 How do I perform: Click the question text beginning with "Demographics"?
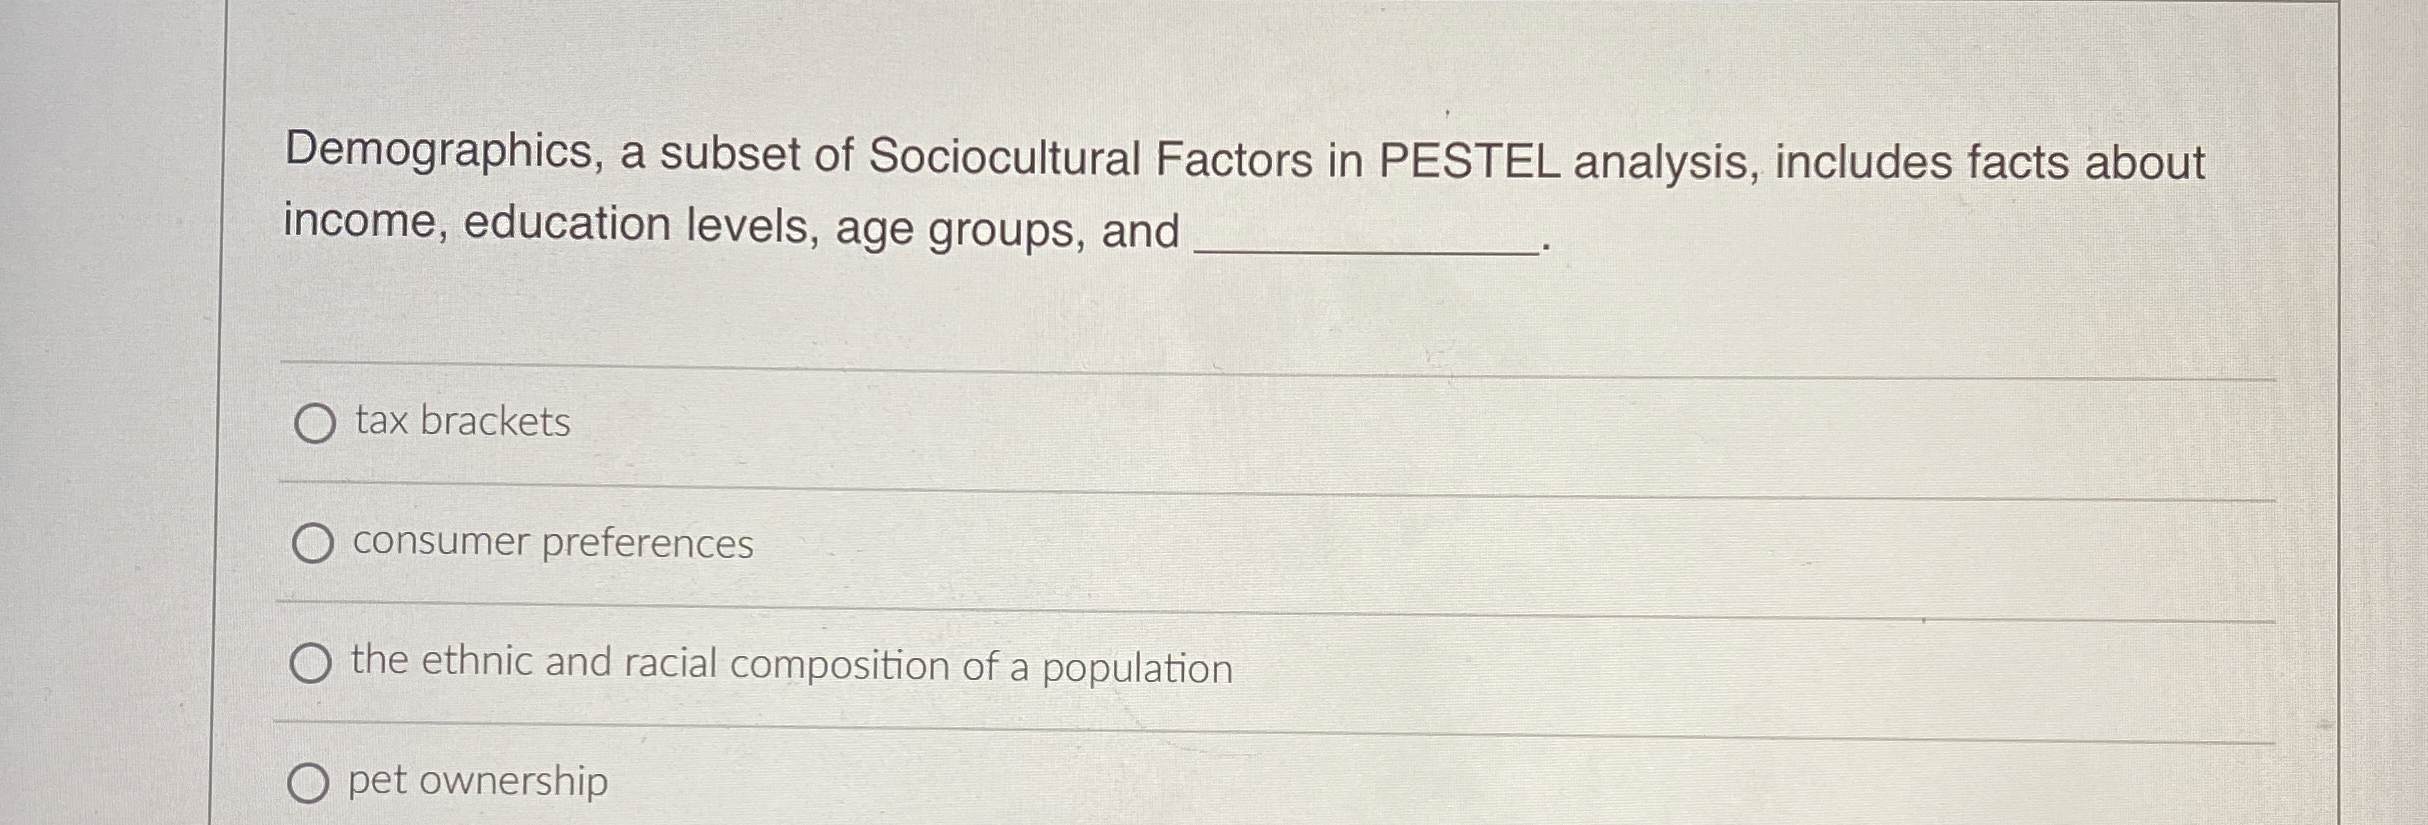1245,192
